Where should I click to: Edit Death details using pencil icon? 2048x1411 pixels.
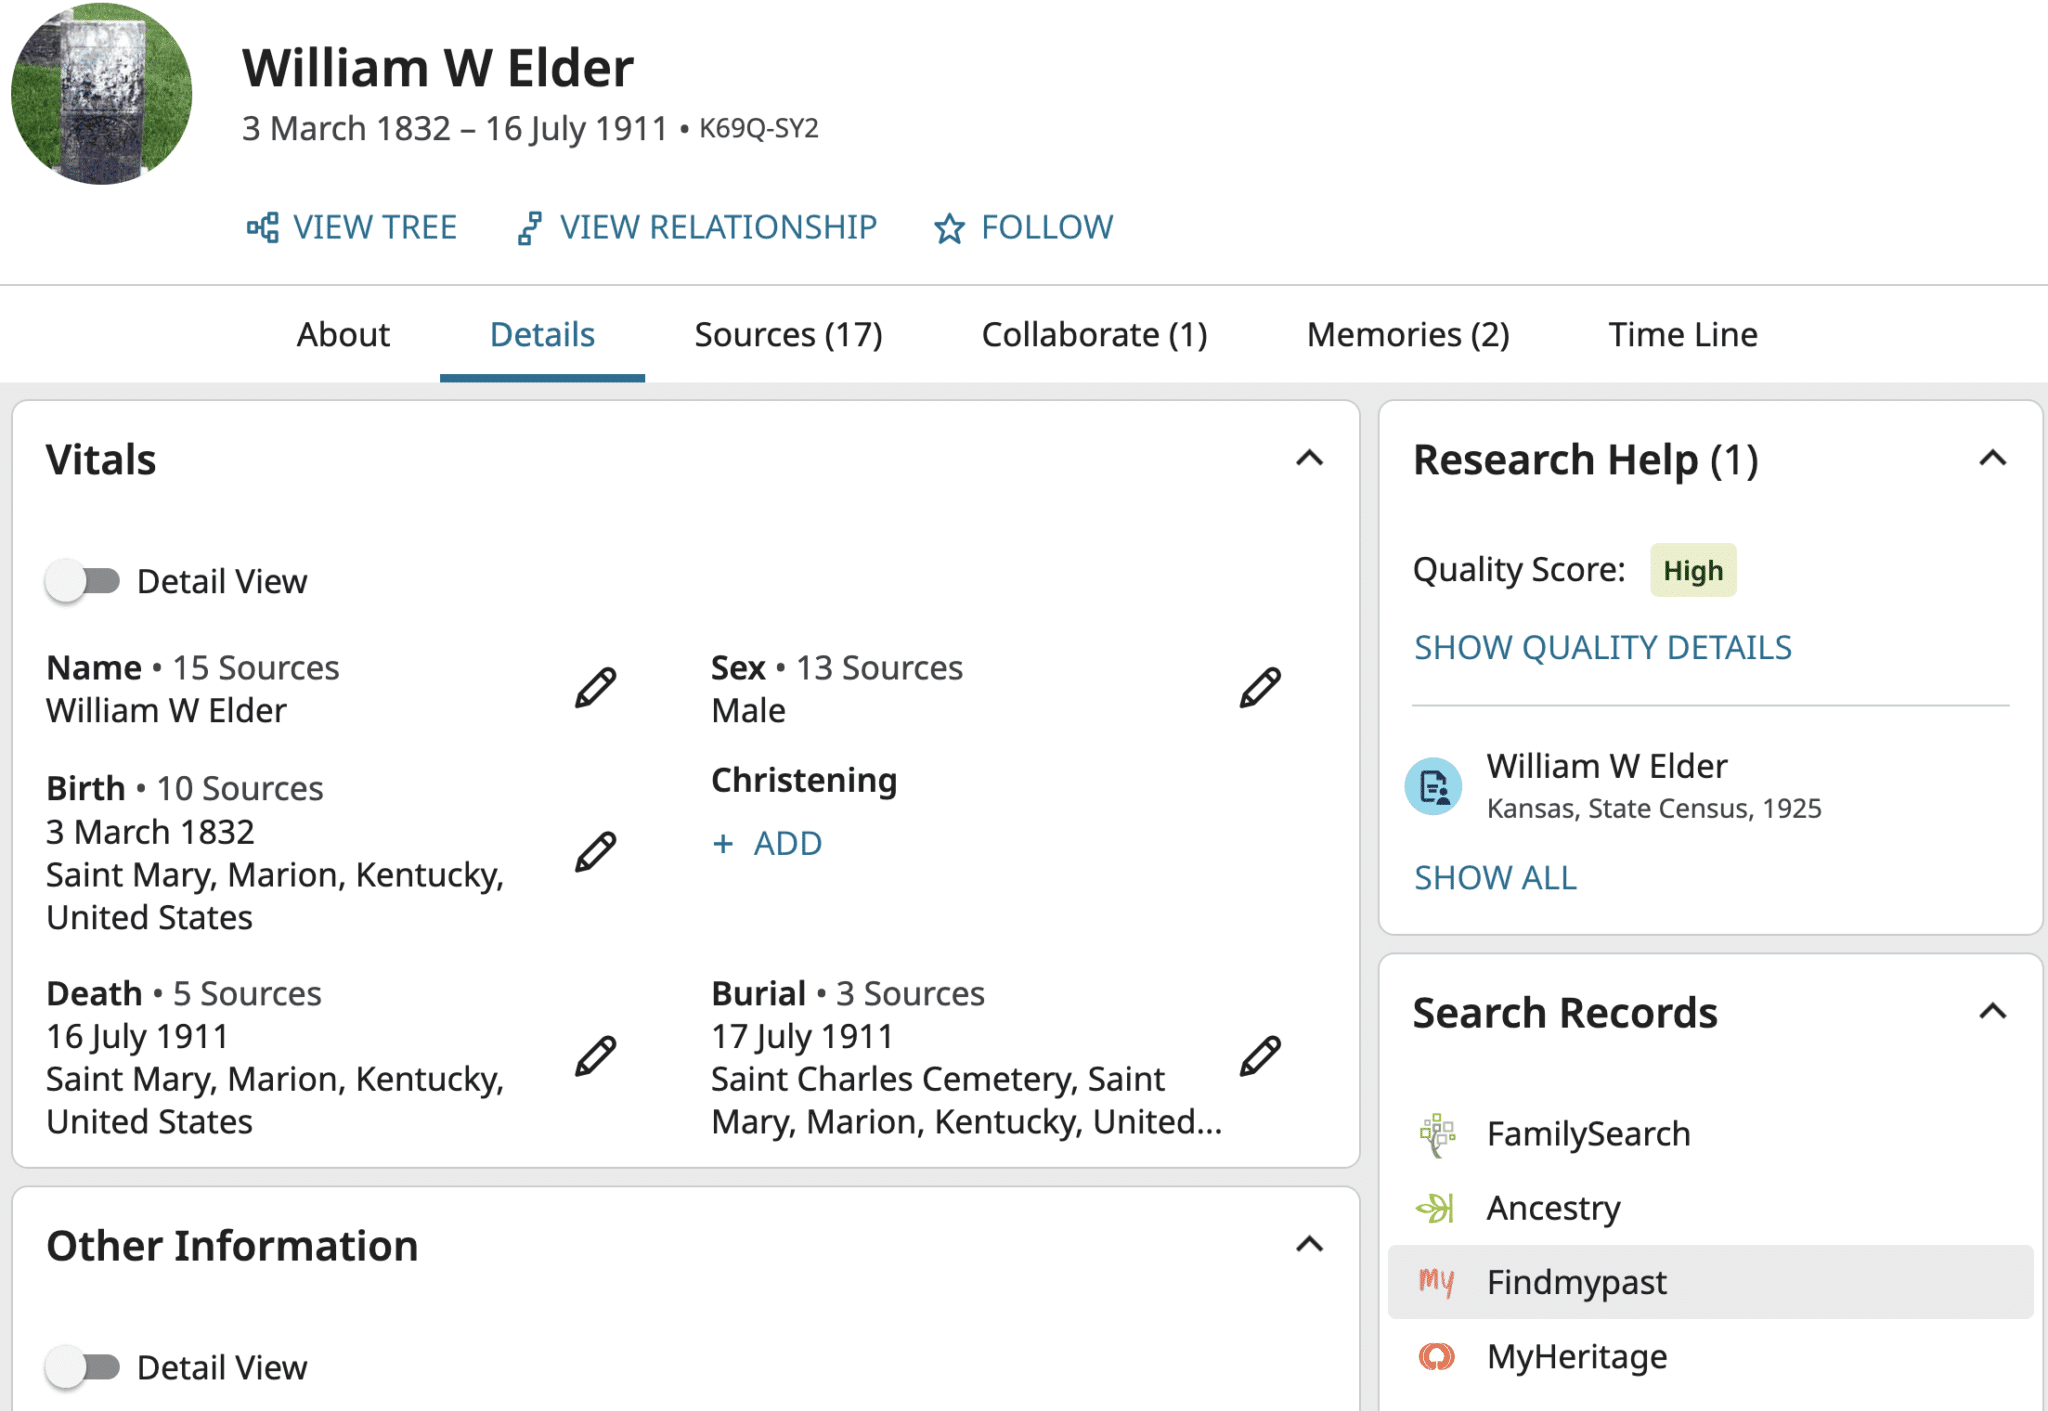(596, 1056)
